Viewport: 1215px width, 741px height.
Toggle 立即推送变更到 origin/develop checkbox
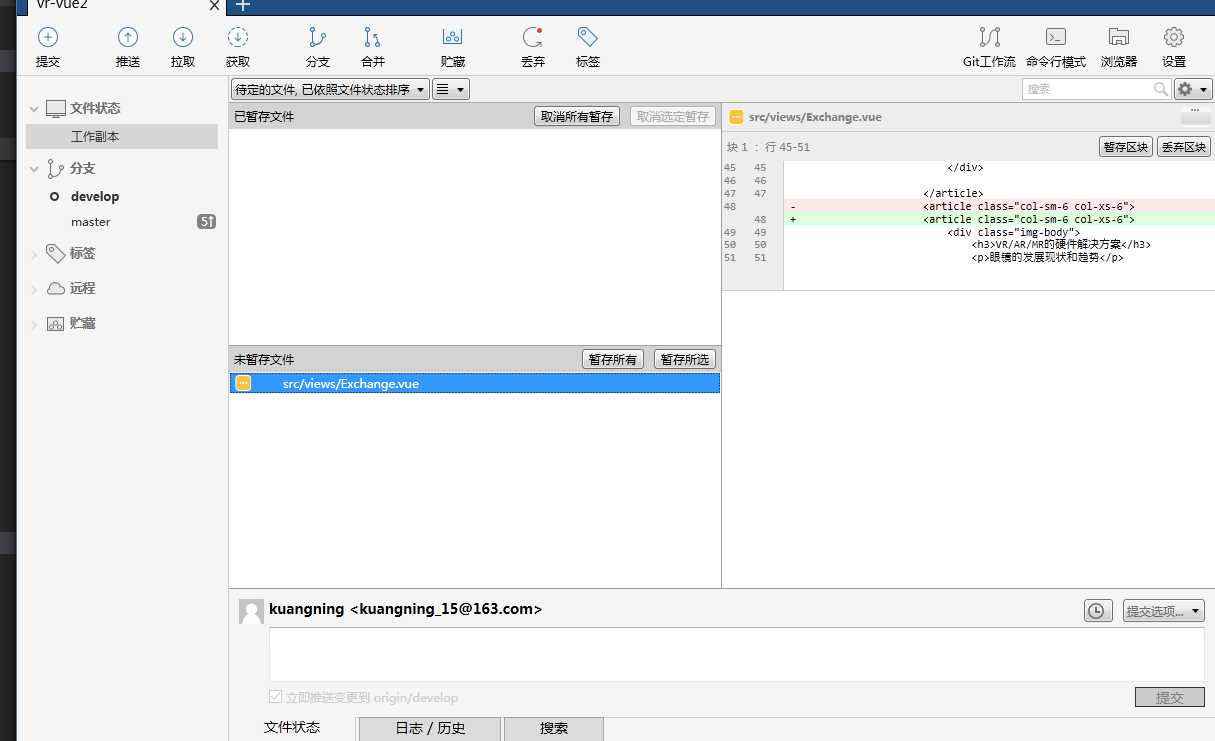pyautogui.click(x=275, y=697)
